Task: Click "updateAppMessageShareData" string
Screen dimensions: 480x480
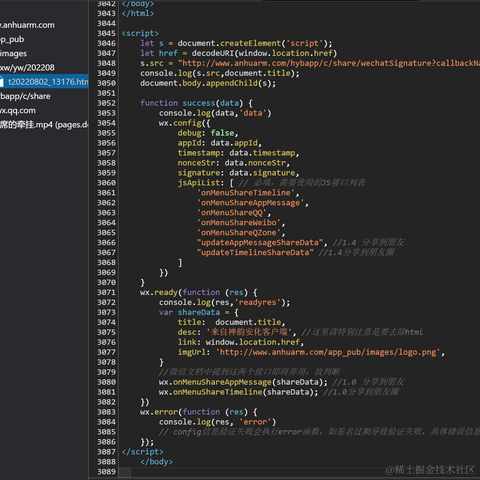Action: pyautogui.click(x=260, y=243)
